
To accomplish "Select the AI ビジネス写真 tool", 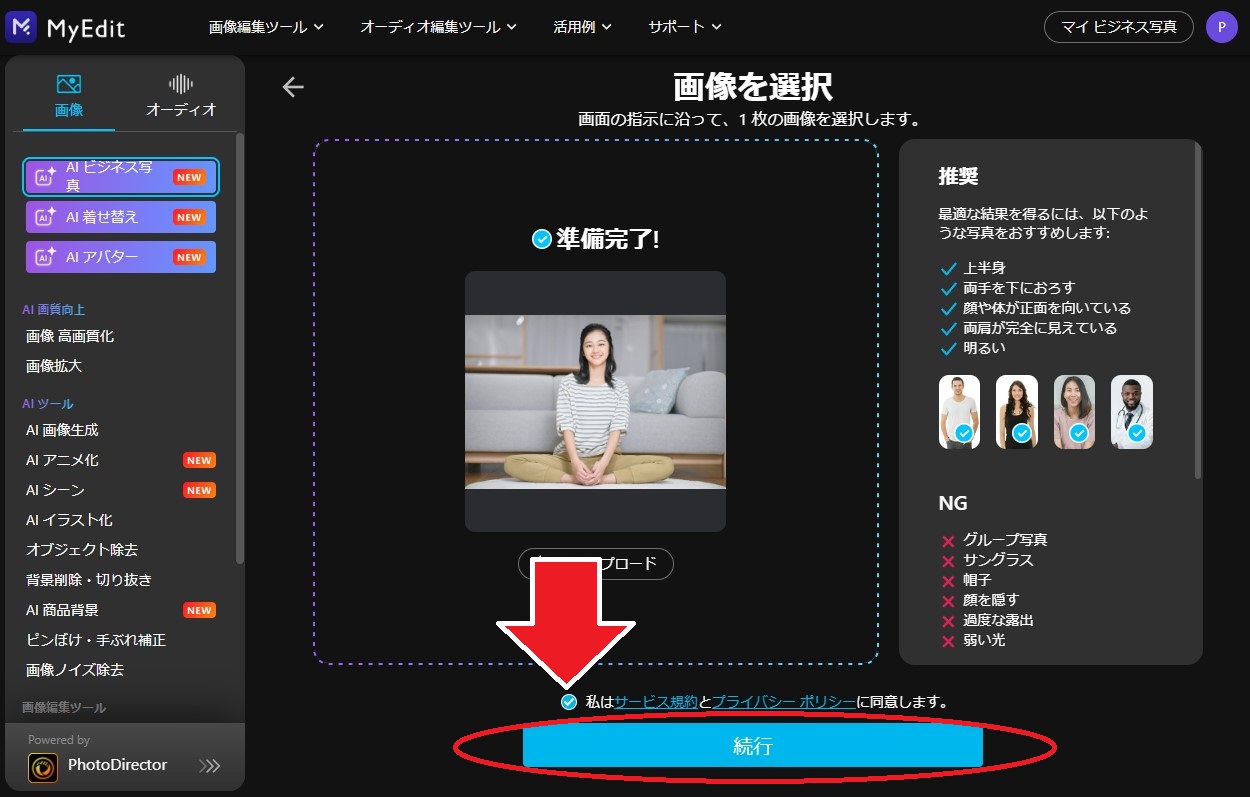I will (121, 177).
